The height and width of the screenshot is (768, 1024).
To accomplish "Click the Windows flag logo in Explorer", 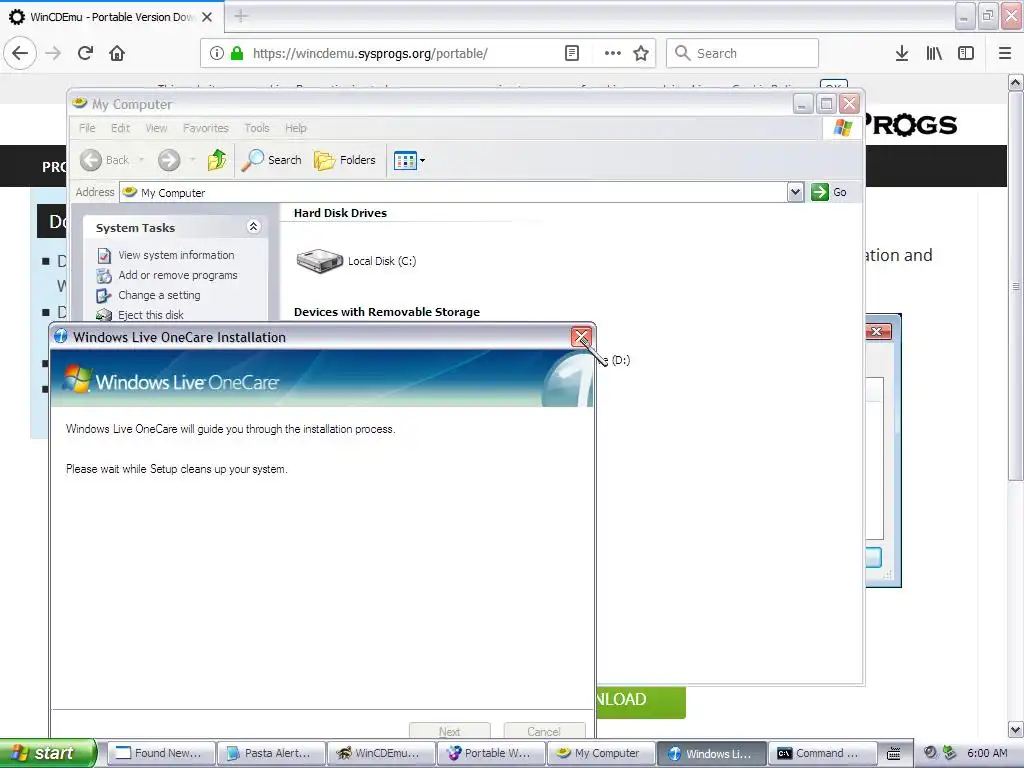I will point(842,128).
